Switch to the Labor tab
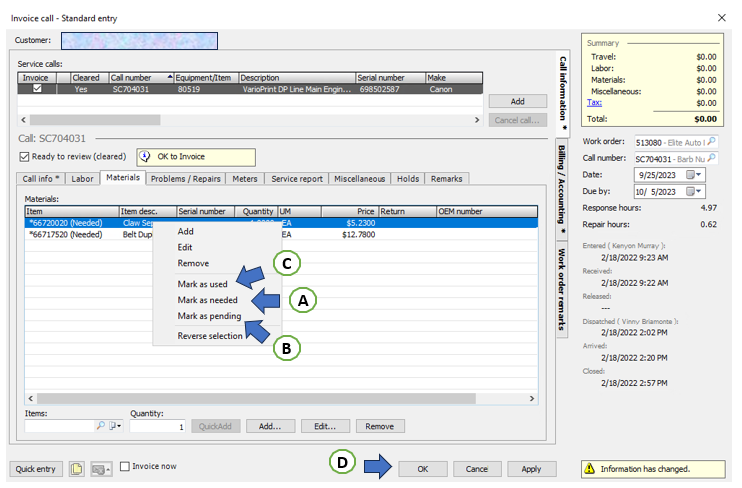Viewport: 742px width, 488px height. click(x=82, y=179)
